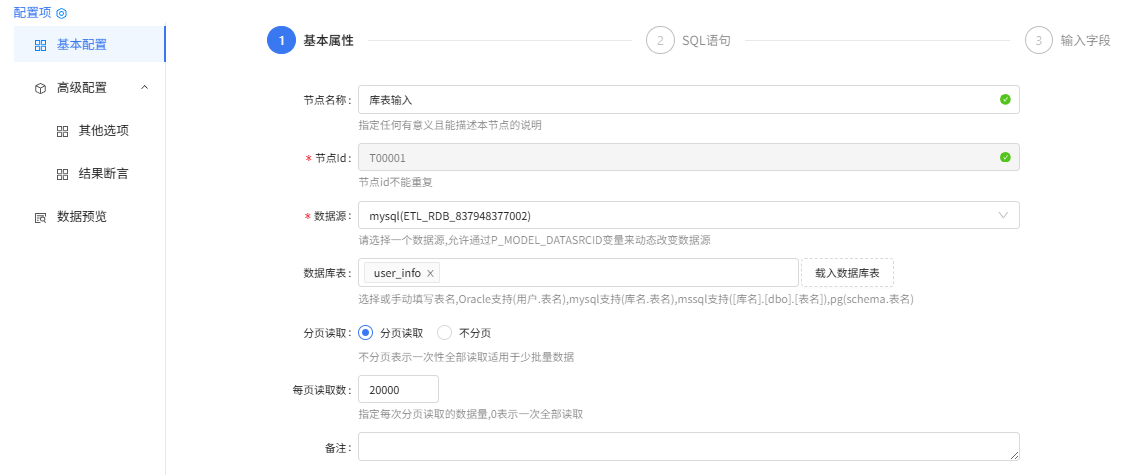Click into the 节点名称 input field
The width and height of the screenshot is (1146, 475).
(x=688, y=99)
